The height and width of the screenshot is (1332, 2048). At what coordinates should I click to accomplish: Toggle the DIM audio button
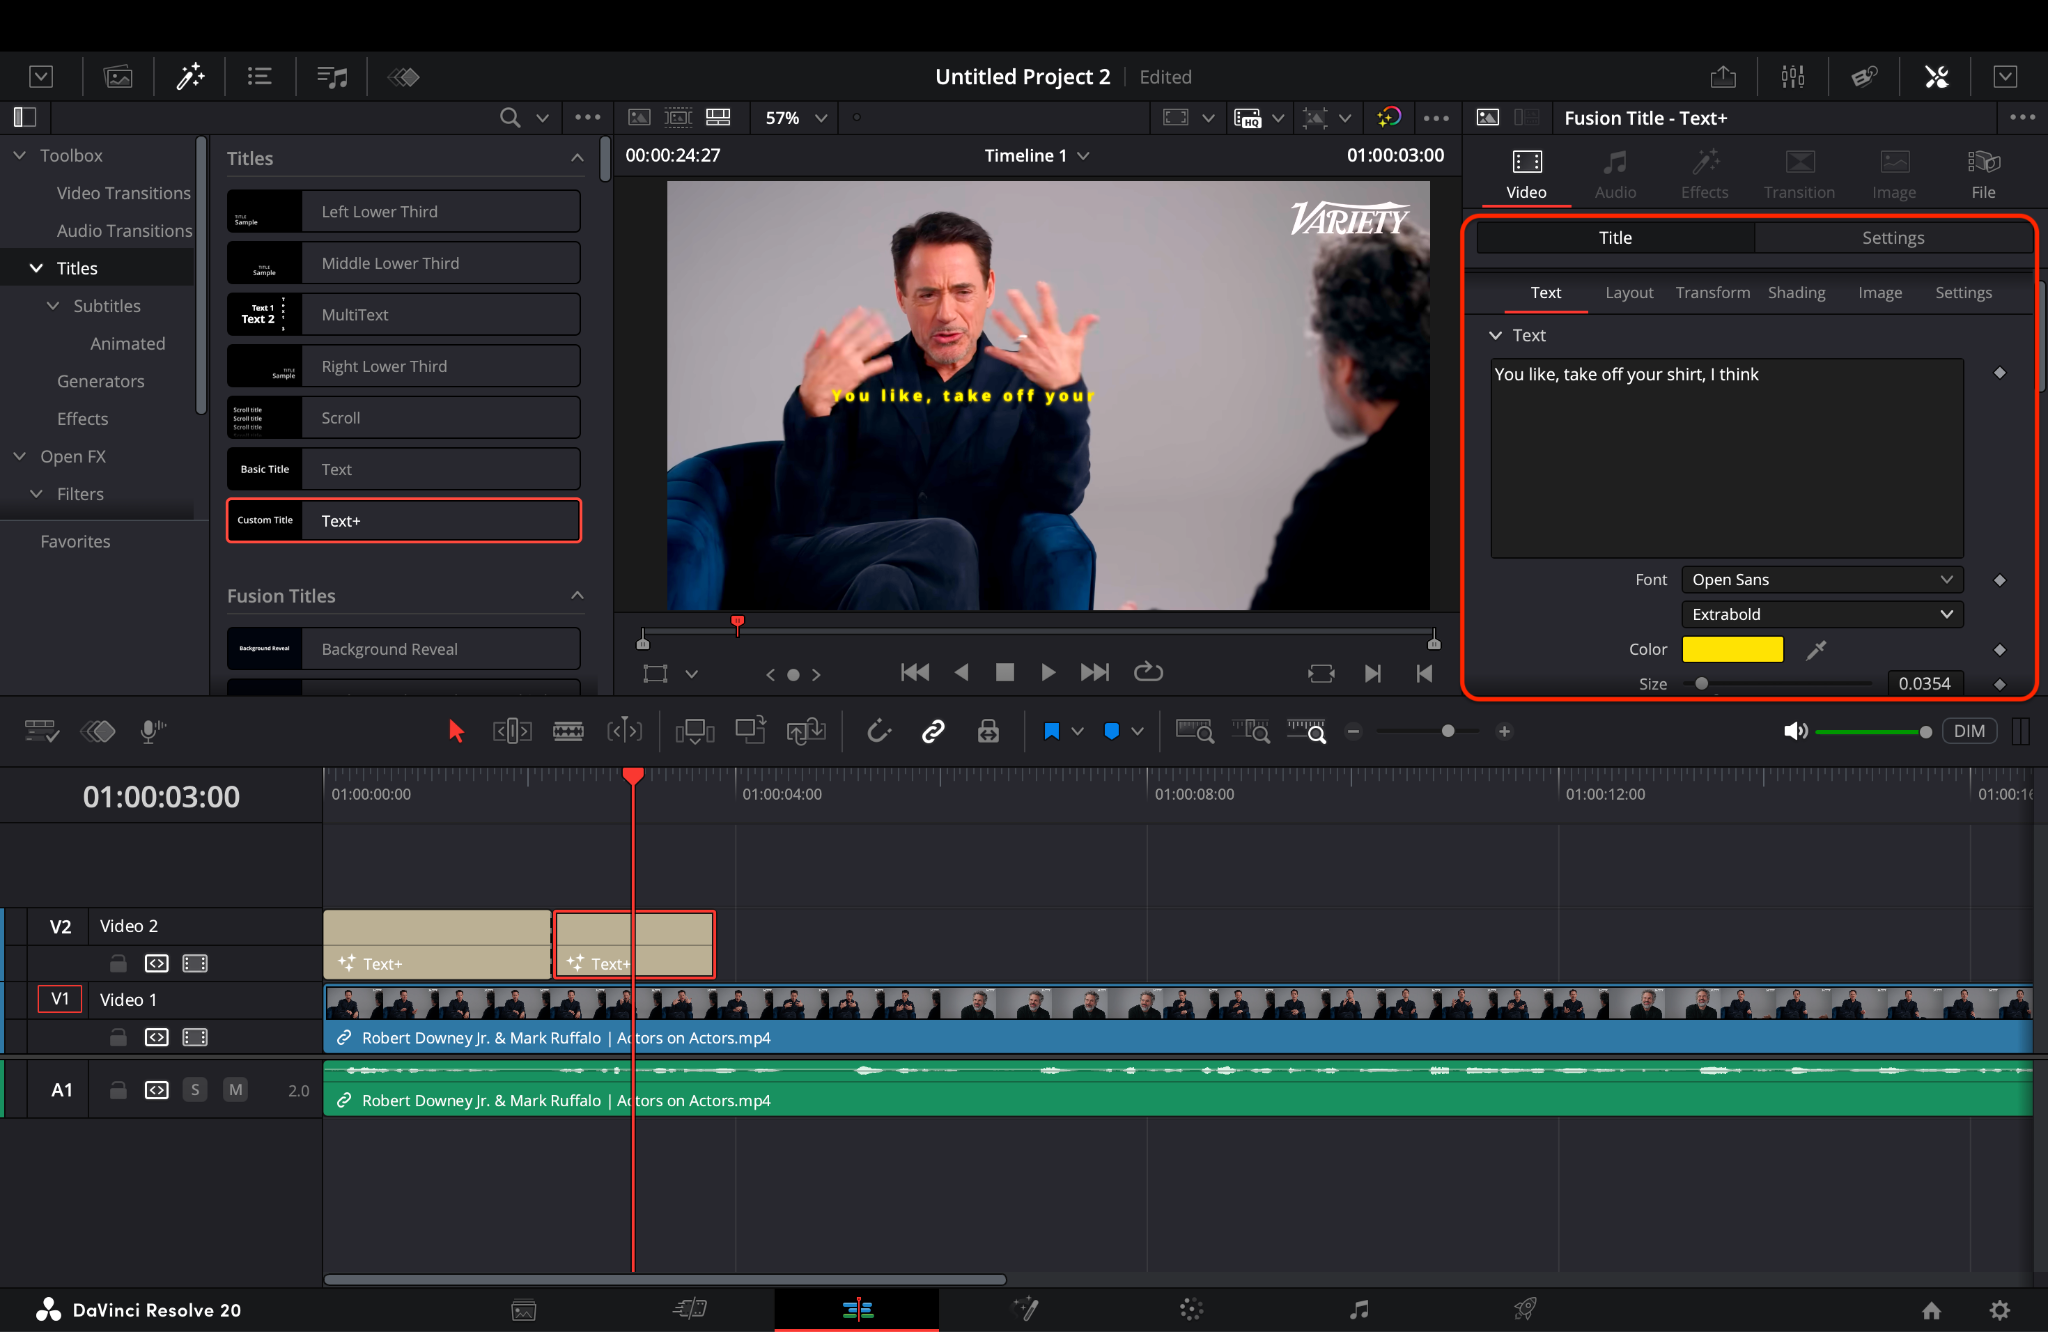1969,731
